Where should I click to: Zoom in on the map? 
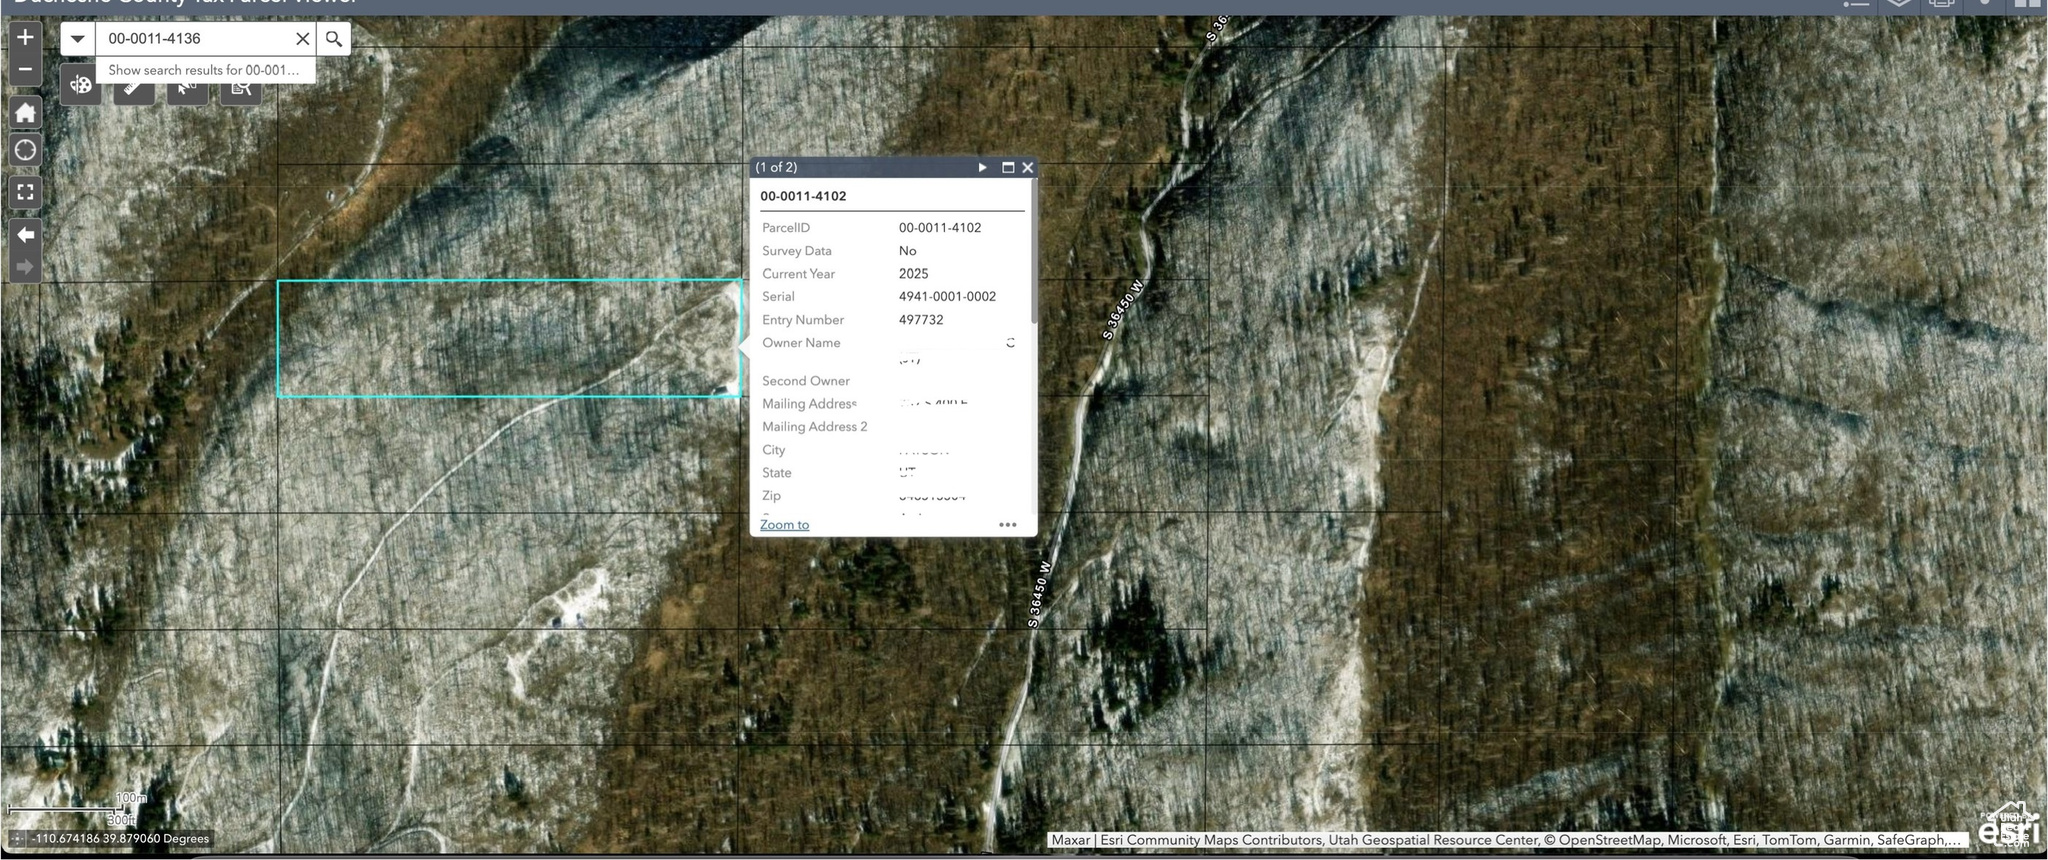tap(25, 38)
